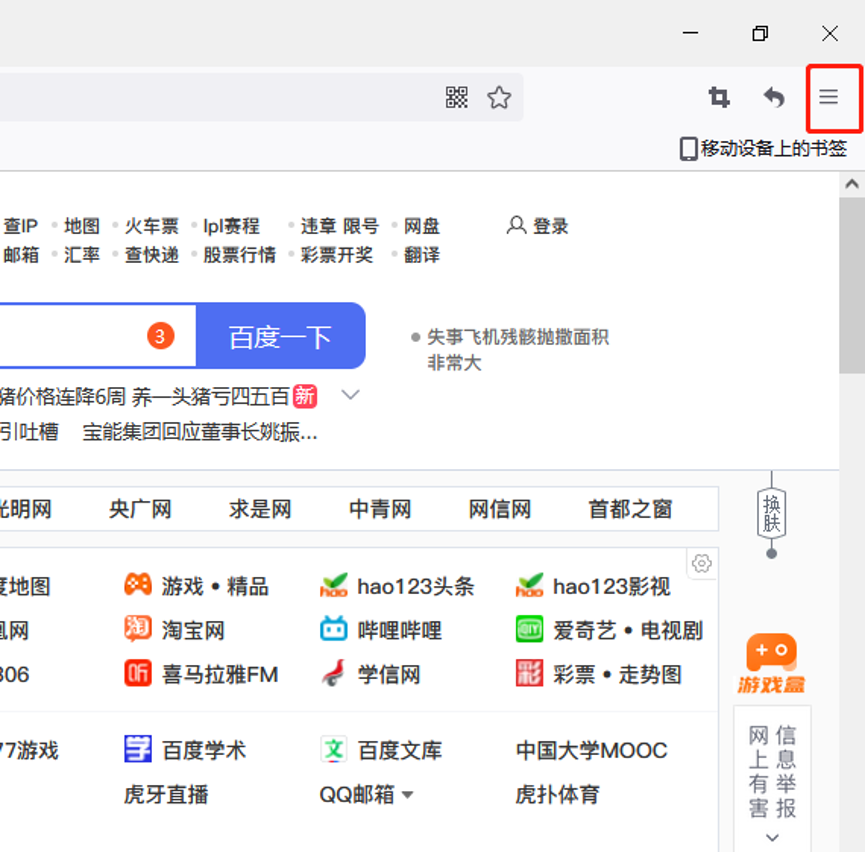
Task: Click the 登录 login link
Action: click(x=538, y=226)
